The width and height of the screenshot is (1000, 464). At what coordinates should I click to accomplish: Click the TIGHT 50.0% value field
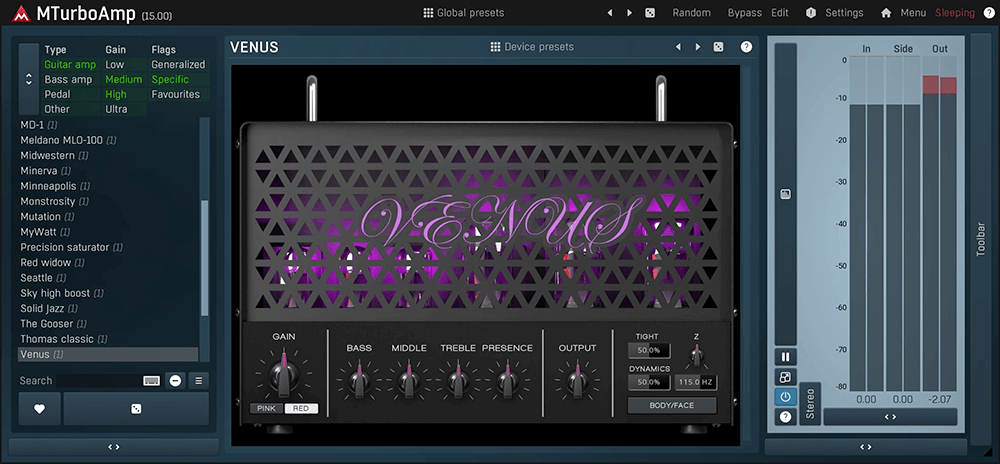point(649,351)
